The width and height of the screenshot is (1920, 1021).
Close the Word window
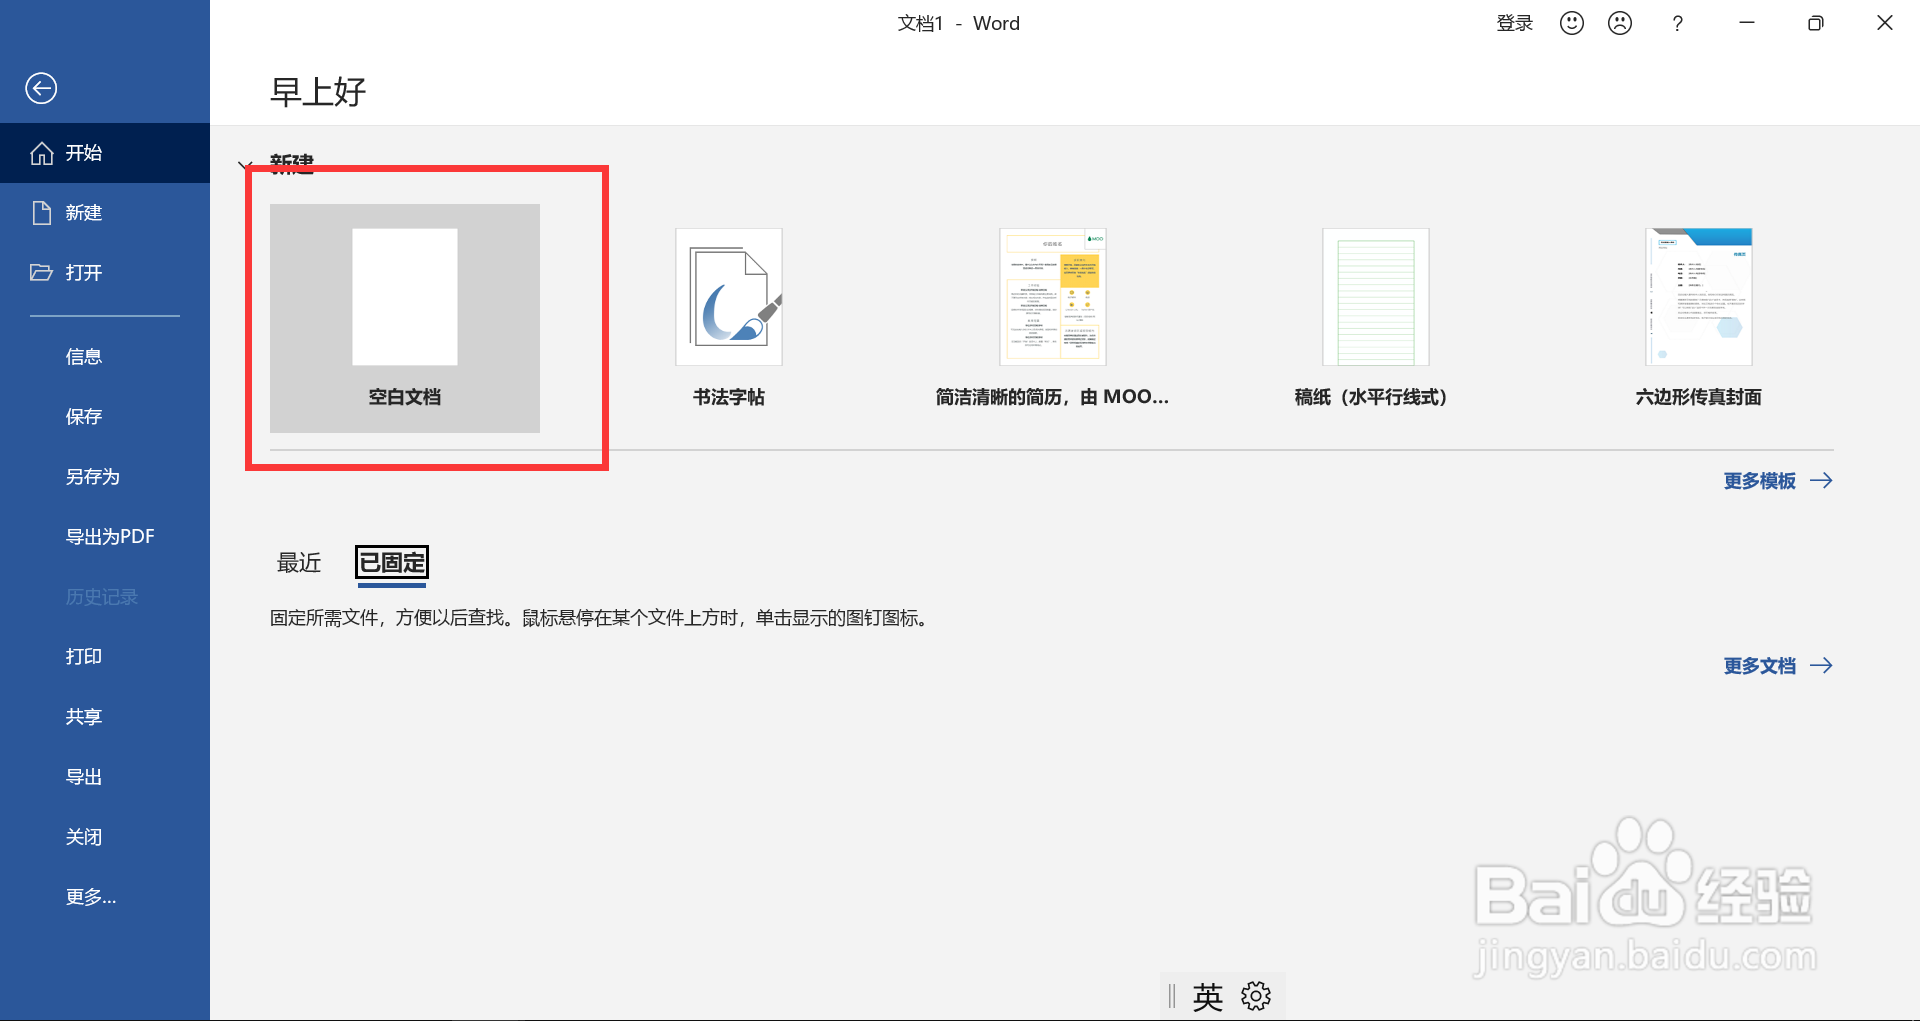[1885, 23]
